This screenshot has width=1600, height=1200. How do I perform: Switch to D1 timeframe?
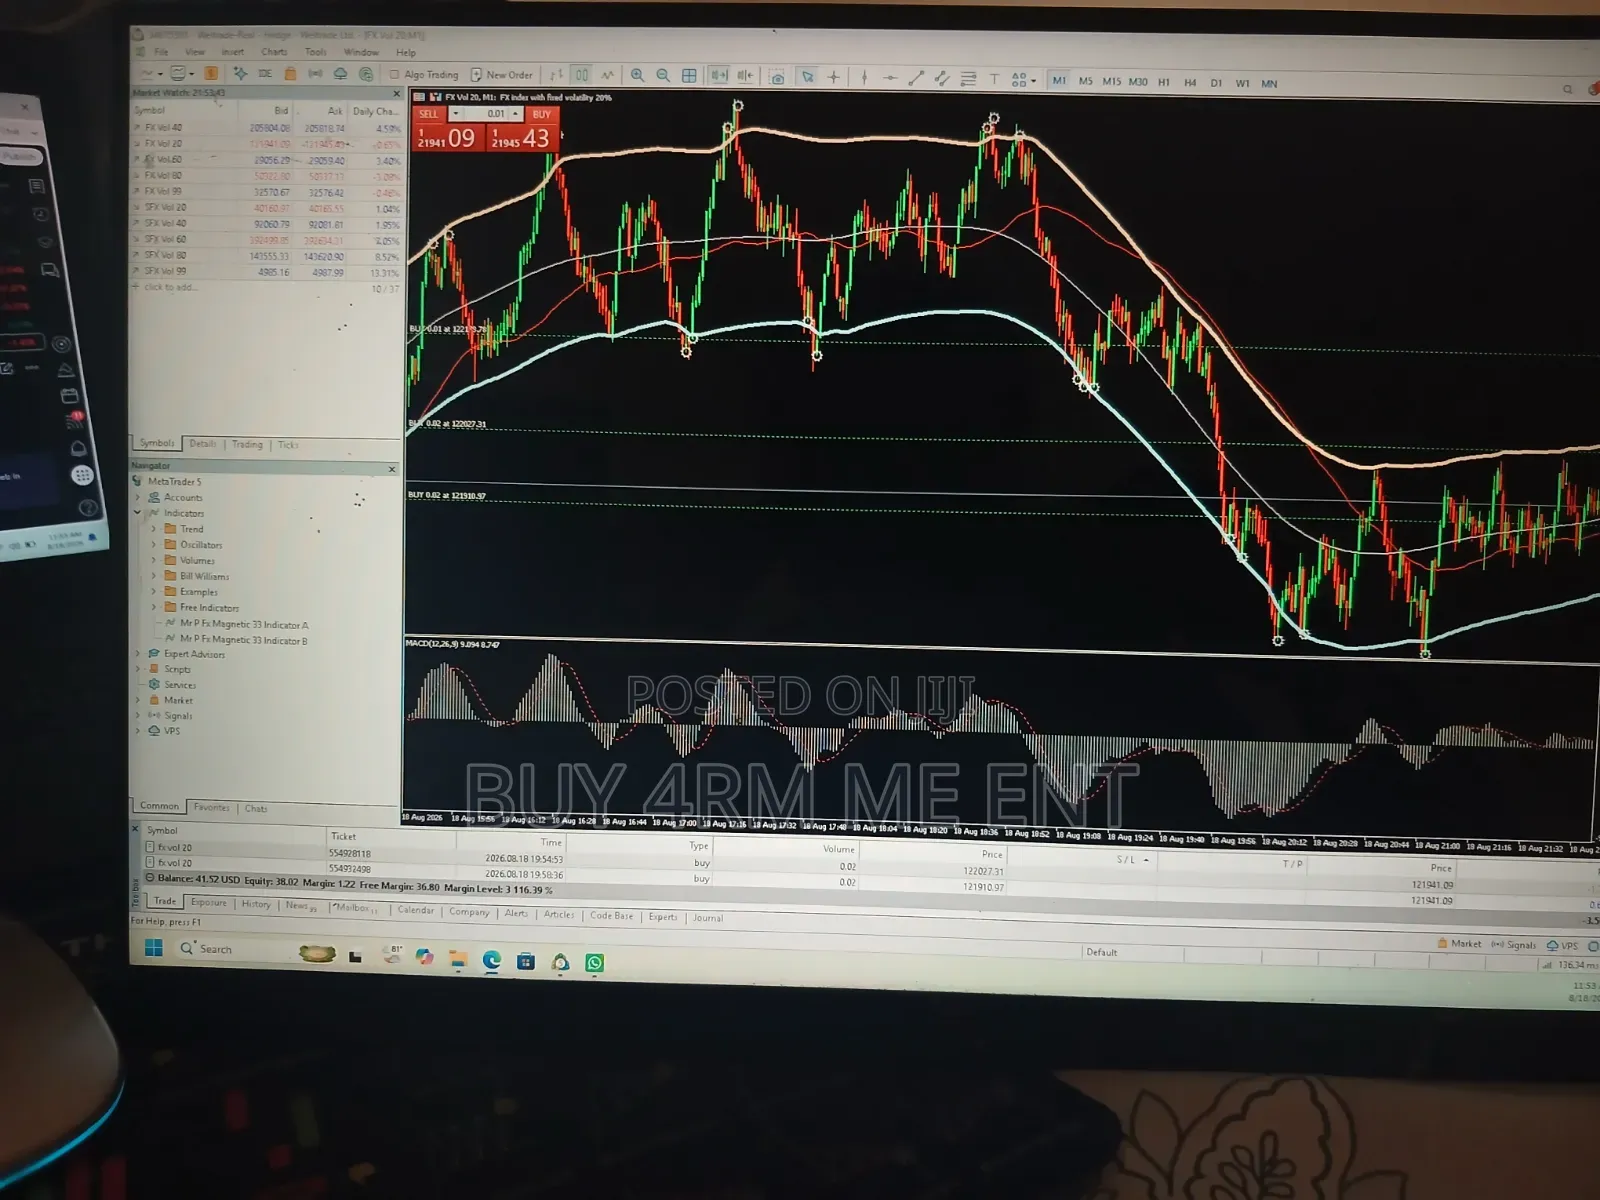pyautogui.click(x=1216, y=83)
